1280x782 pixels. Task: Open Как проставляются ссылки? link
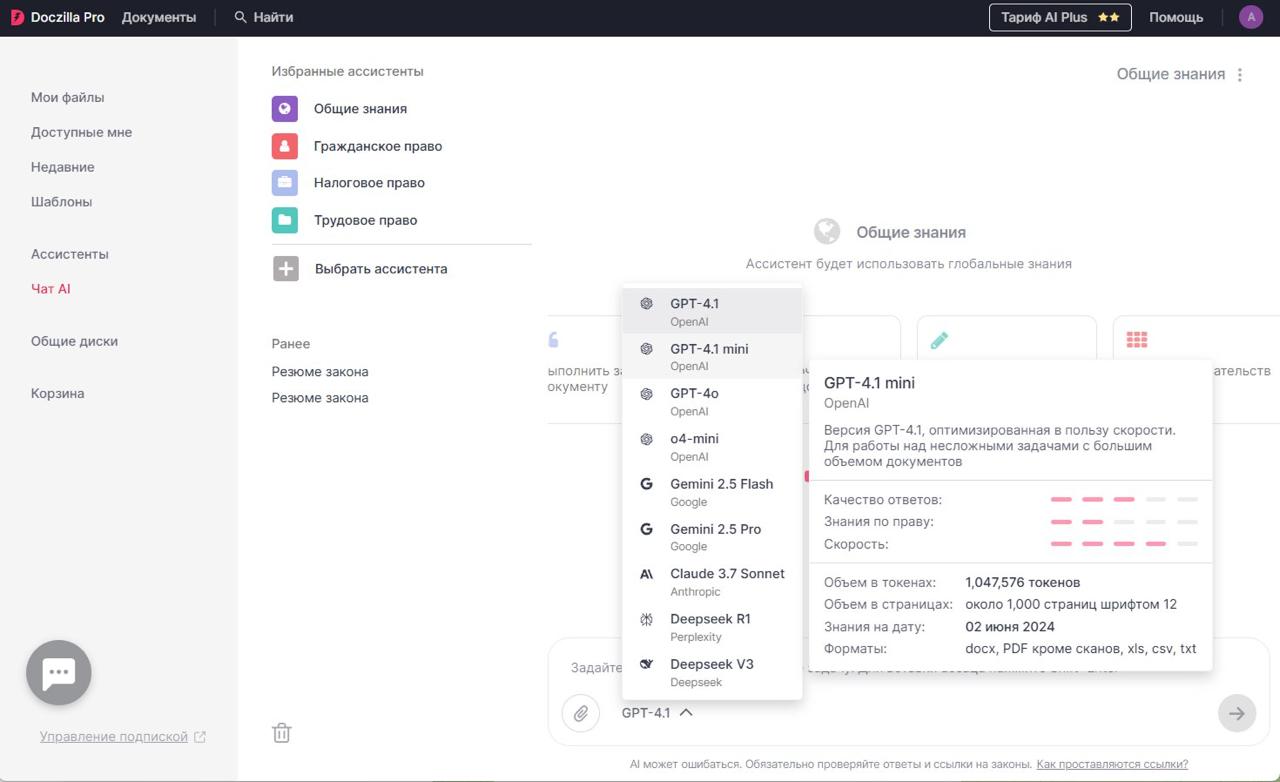[x=1112, y=764]
